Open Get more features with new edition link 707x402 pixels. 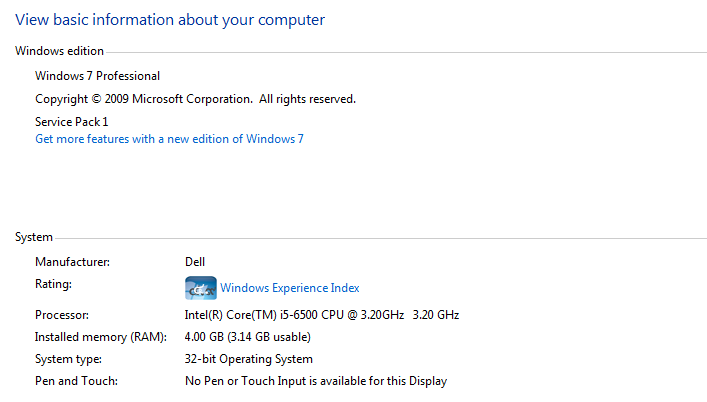click(170, 139)
